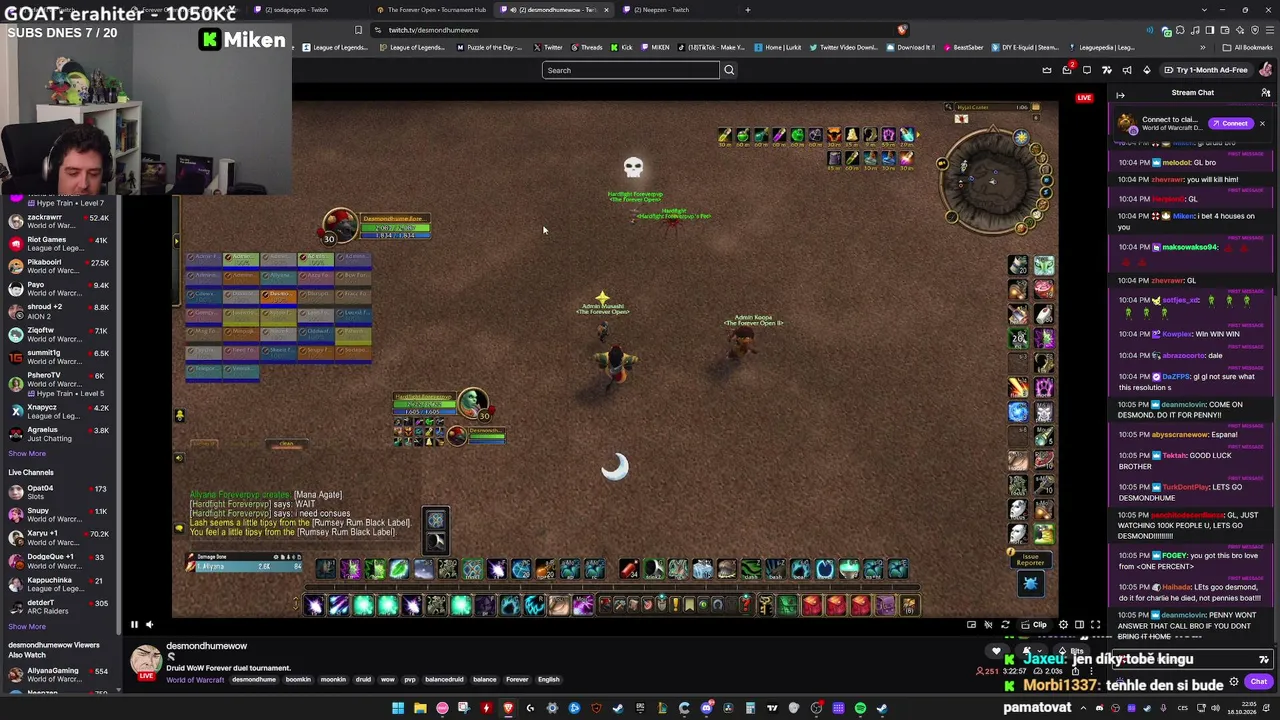Click the refresh player icon
The height and width of the screenshot is (720, 1280).
1005,624
